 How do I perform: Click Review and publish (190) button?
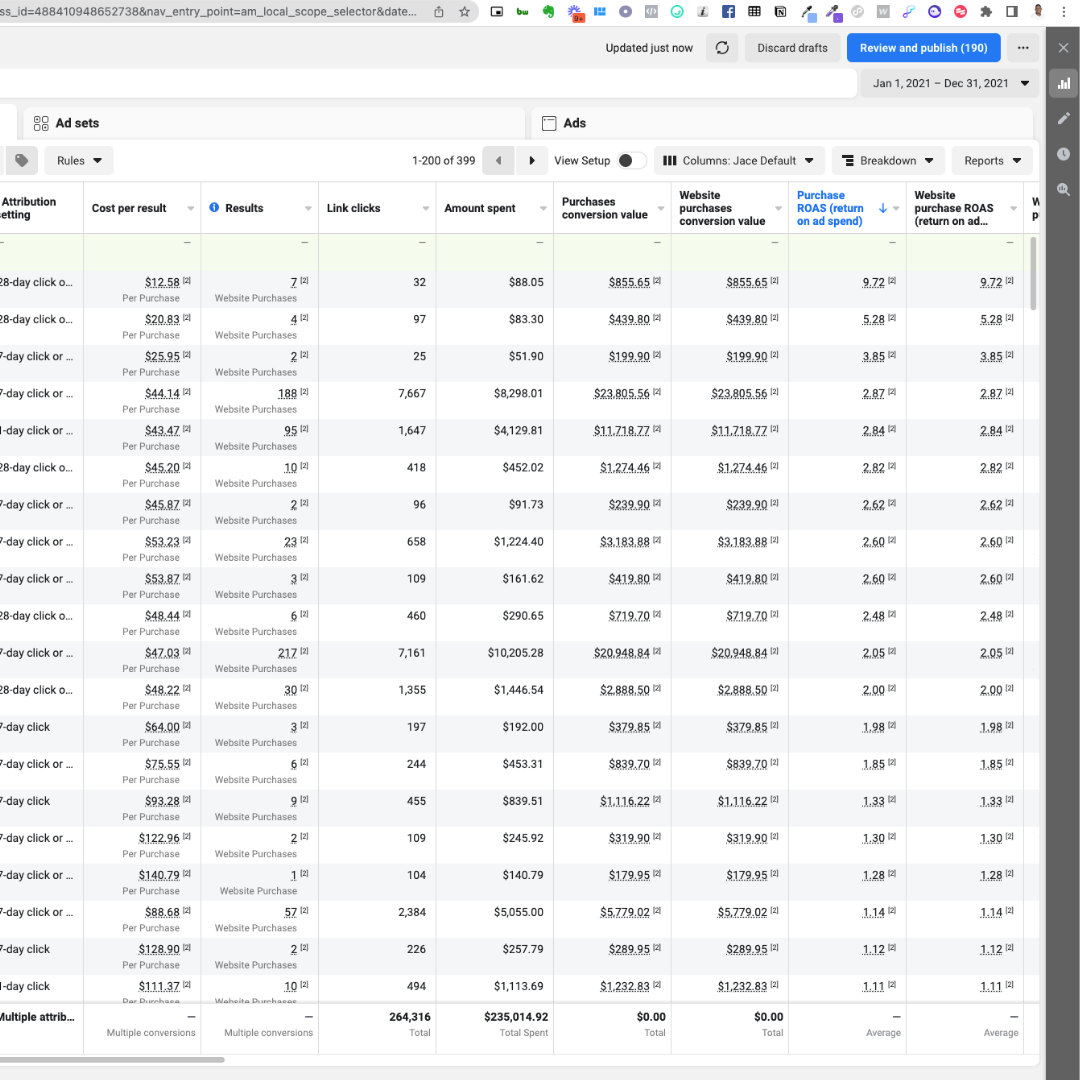pyautogui.click(x=923, y=48)
